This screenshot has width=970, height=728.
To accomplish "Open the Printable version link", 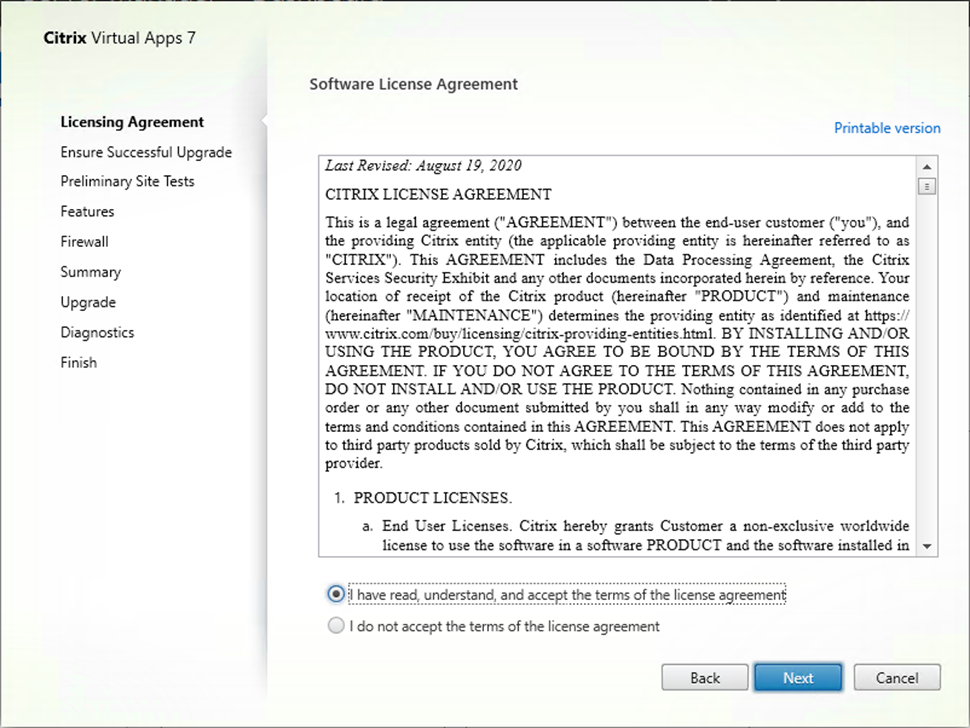I will pyautogui.click(x=887, y=128).
